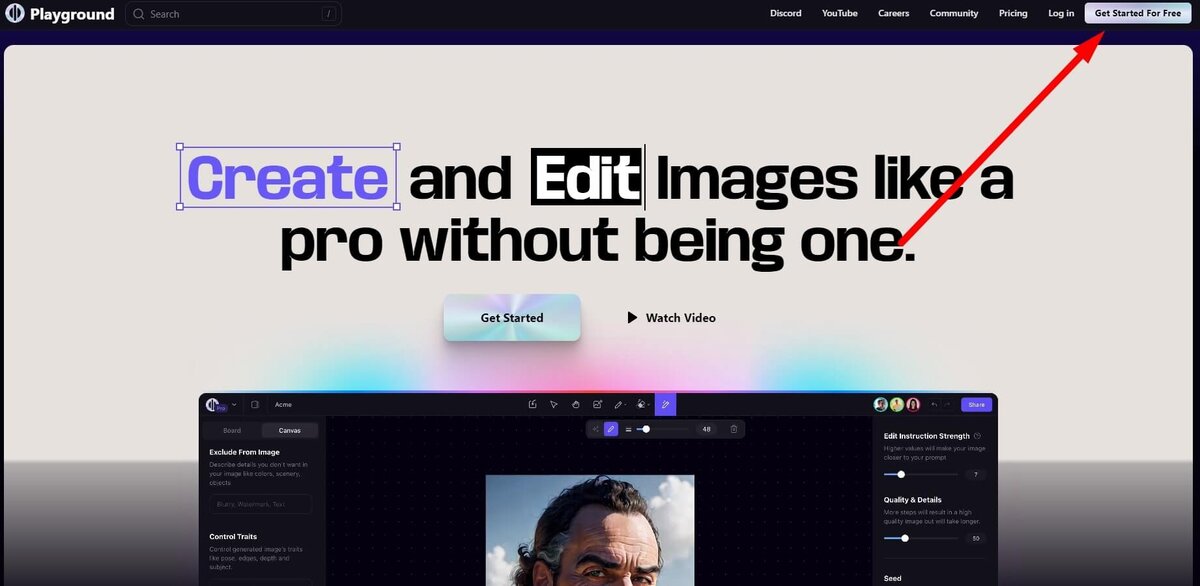This screenshot has height=586, width=1200.
Task: Select the hand pan tool
Action: click(x=576, y=404)
